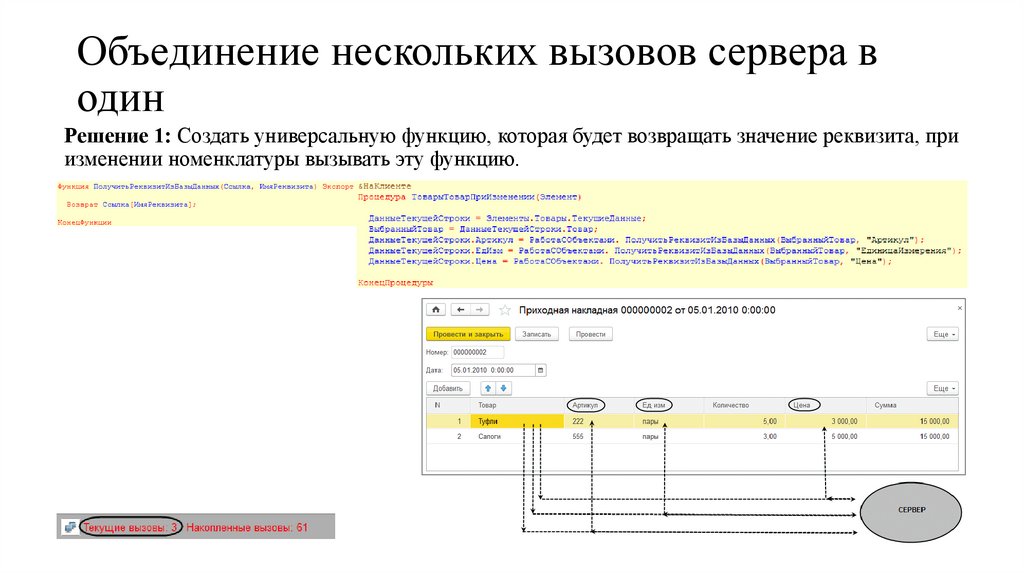The image size is (1024, 574).
Task: Click the КонецПроцедуры line in the code
Action: [396, 283]
